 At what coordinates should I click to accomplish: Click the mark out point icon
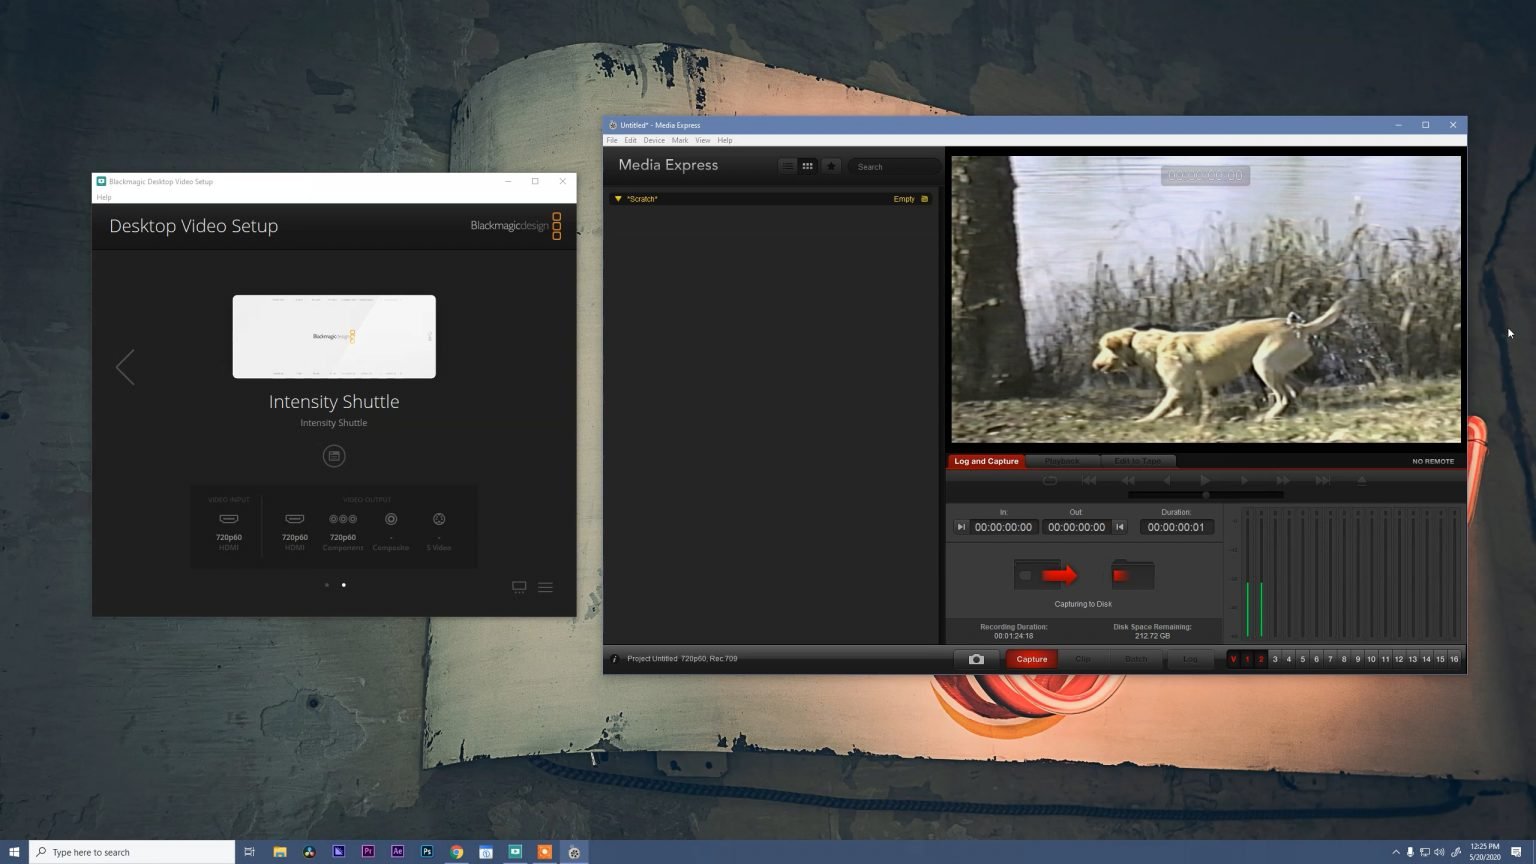[x=1120, y=527]
